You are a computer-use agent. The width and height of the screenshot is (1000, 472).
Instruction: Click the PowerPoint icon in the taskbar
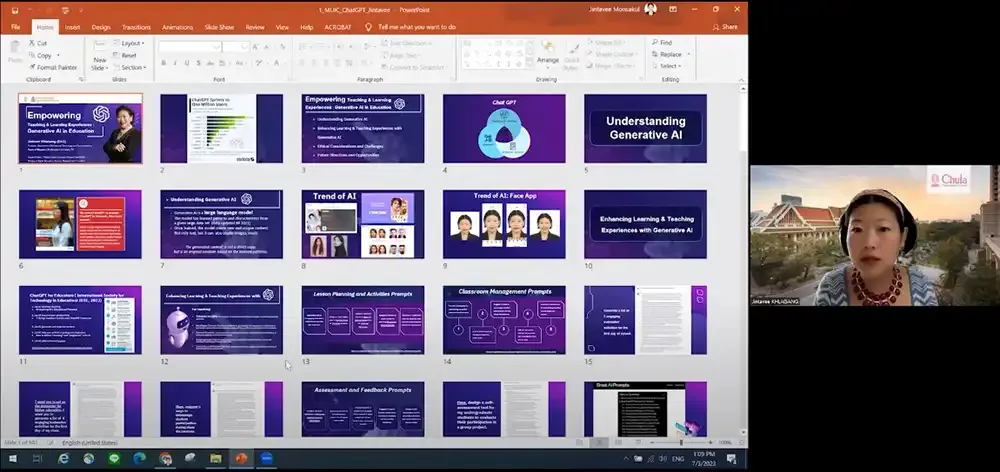click(x=241, y=459)
